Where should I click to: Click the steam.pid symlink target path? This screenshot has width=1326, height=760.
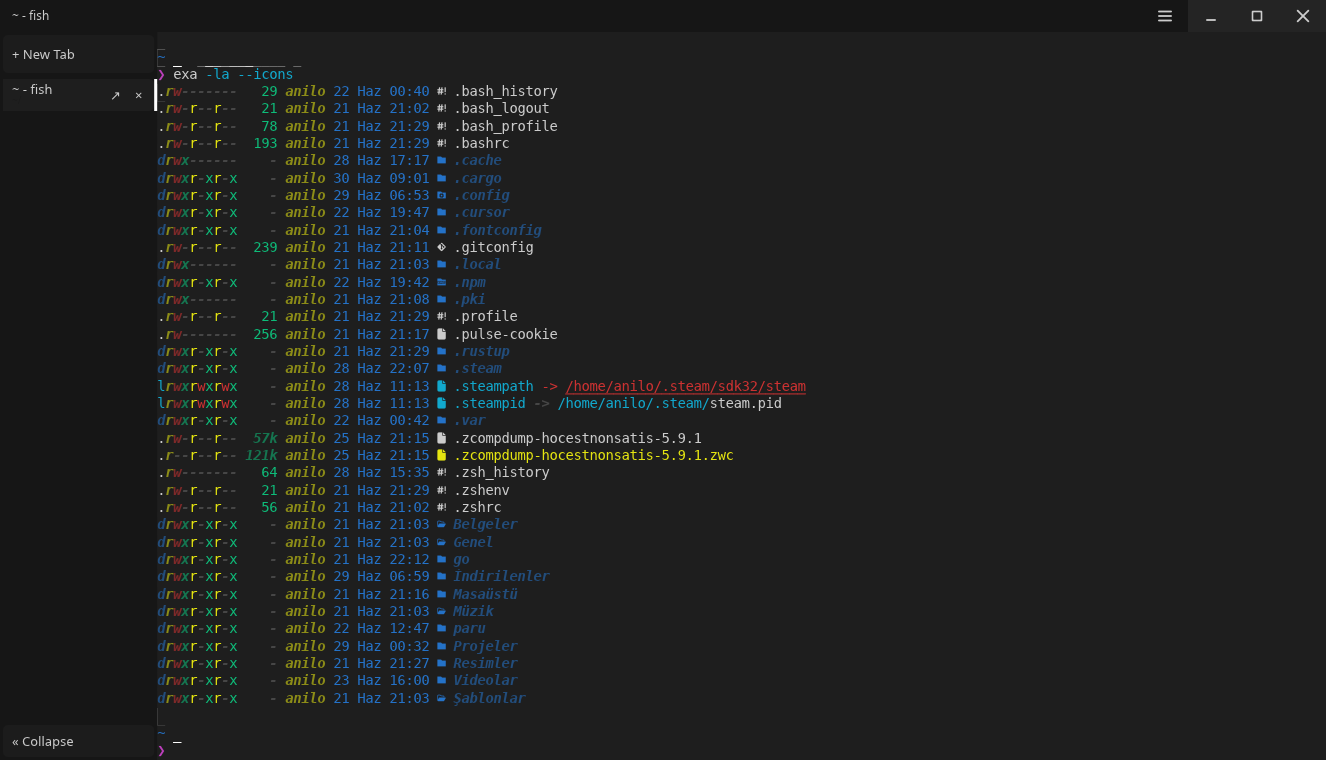tap(669, 403)
